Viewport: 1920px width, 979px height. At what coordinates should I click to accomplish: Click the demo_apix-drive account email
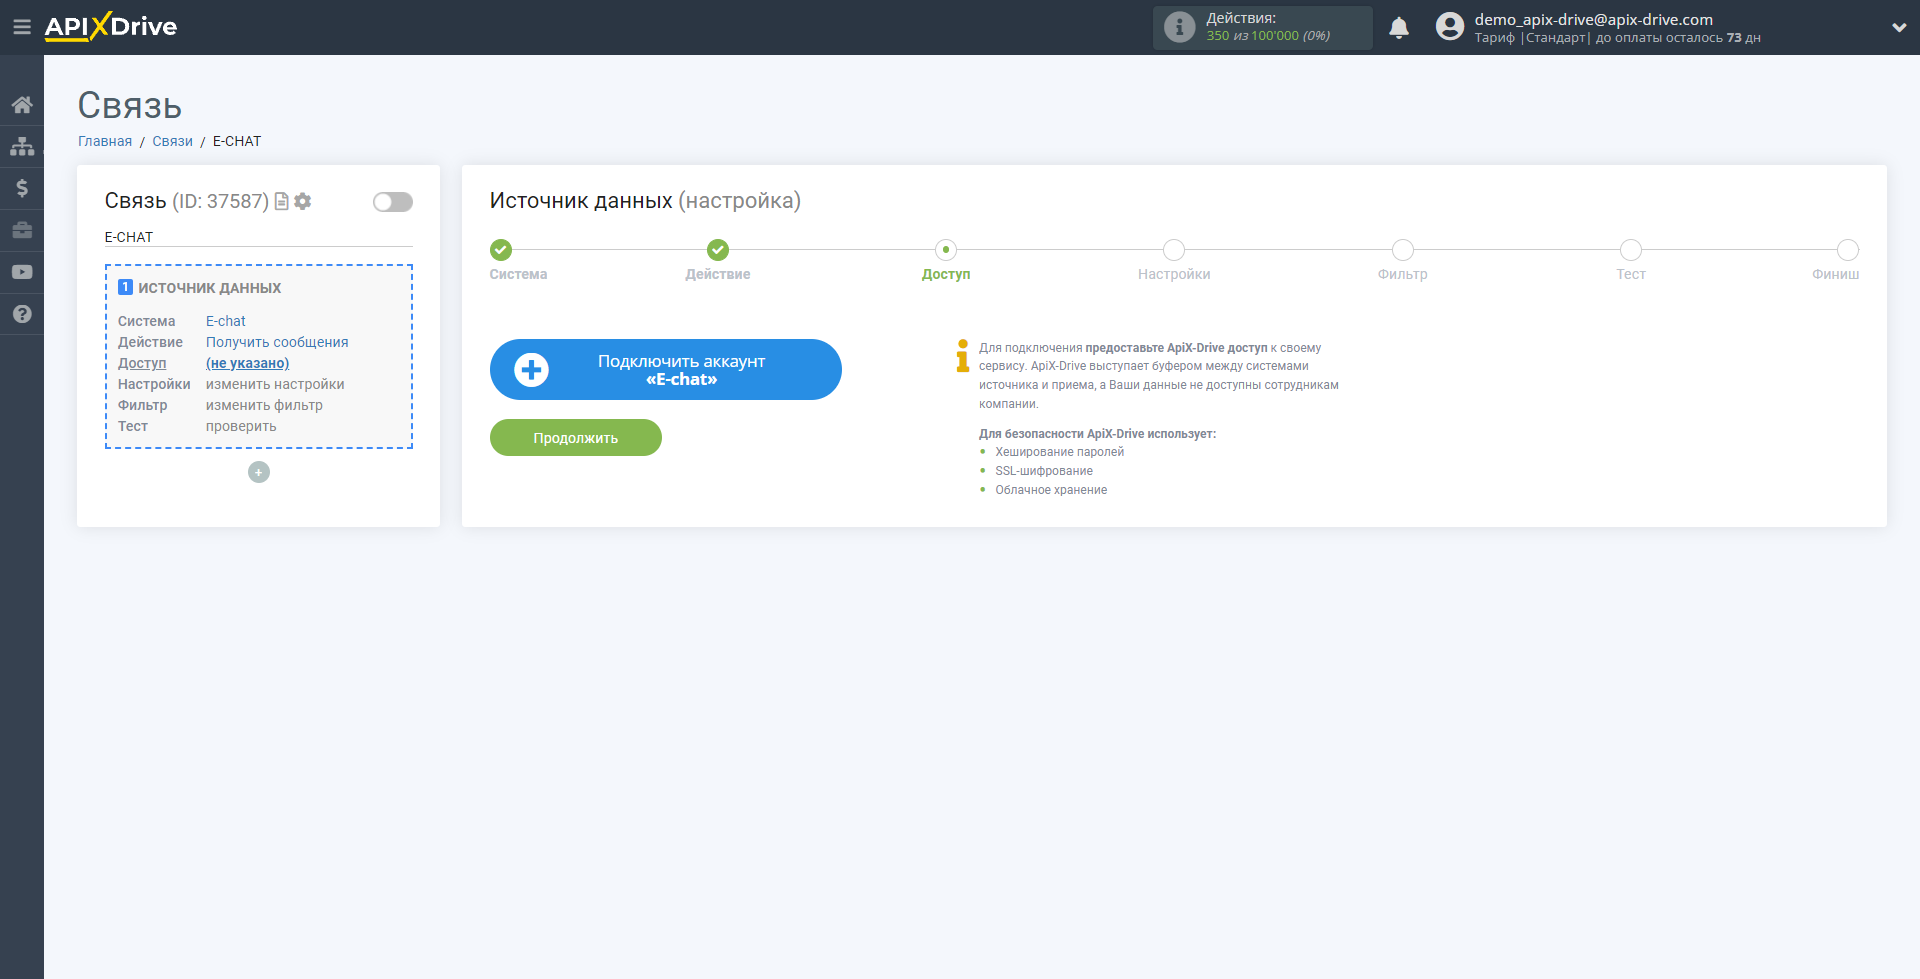(1593, 19)
